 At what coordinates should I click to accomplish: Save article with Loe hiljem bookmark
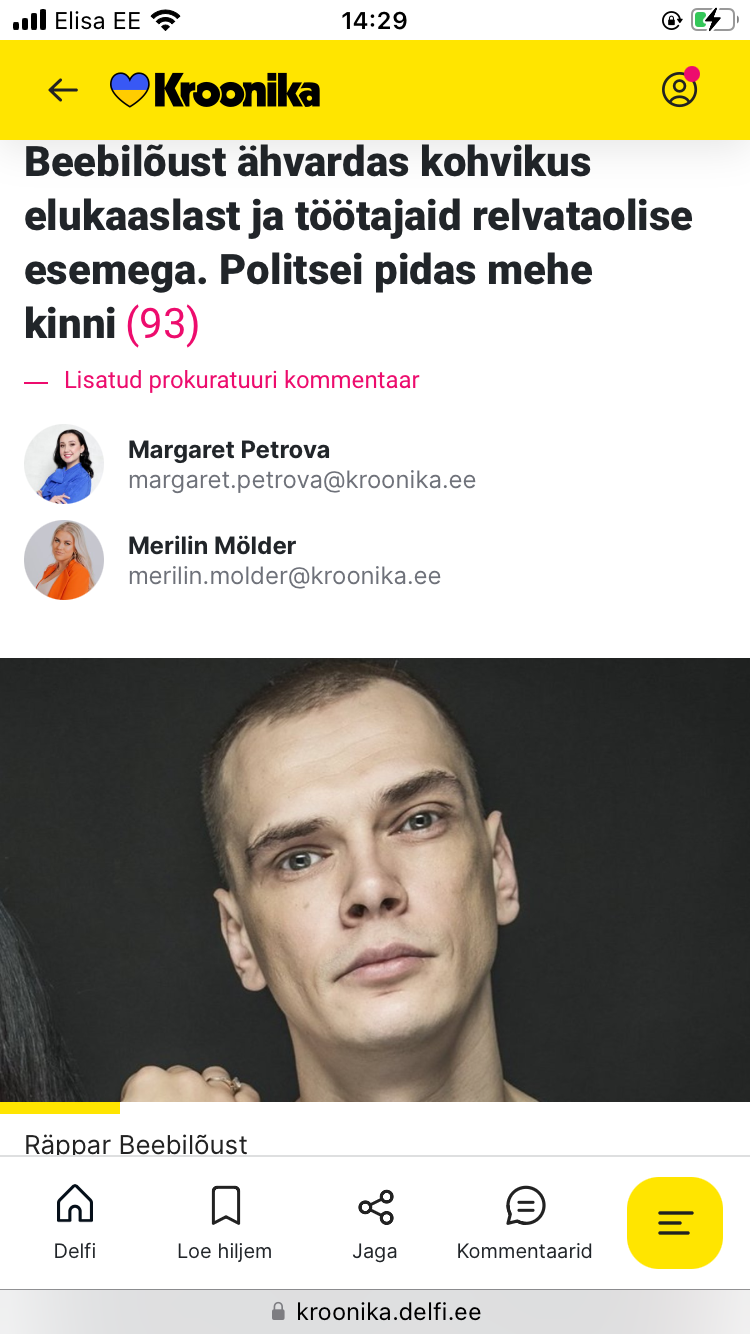[x=225, y=1222]
